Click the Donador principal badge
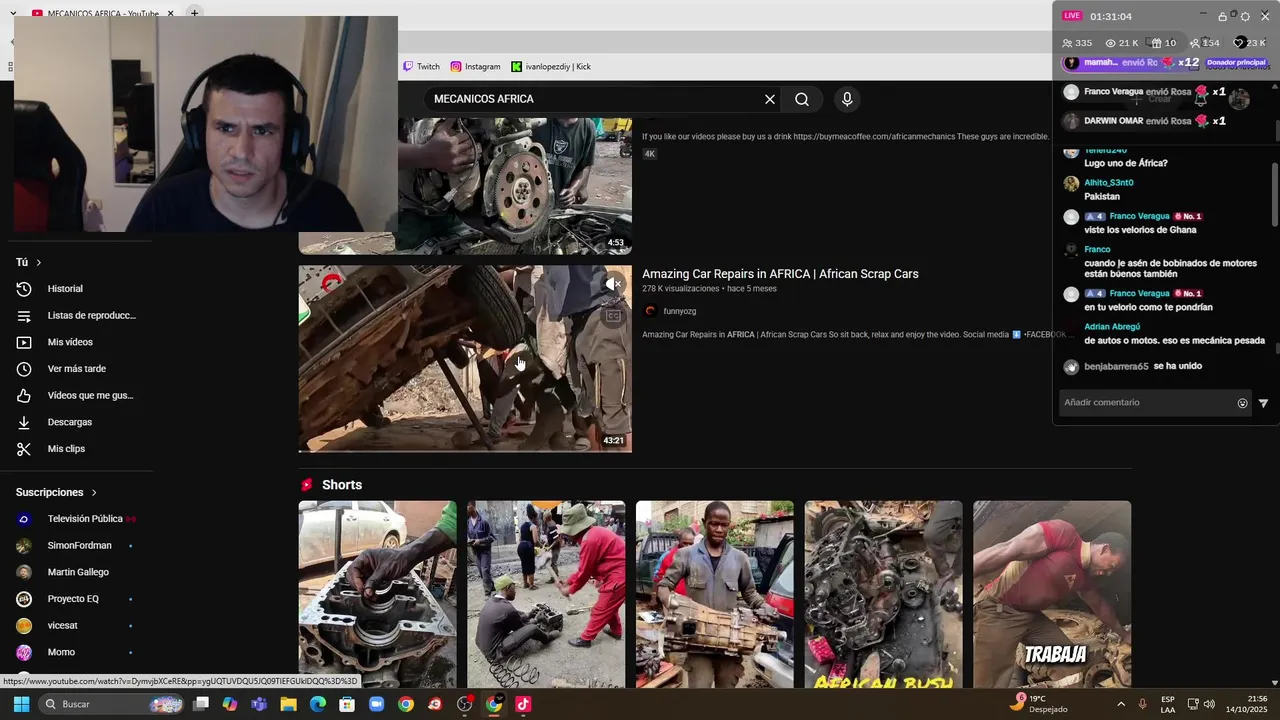Image resolution: width=1280 pixels, height=720 pixels. click(x=1237, y=63)
